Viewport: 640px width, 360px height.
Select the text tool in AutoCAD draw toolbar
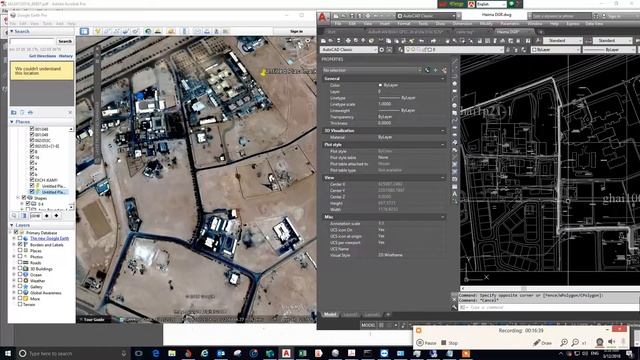pyautogui.click(x=454, y=194)
